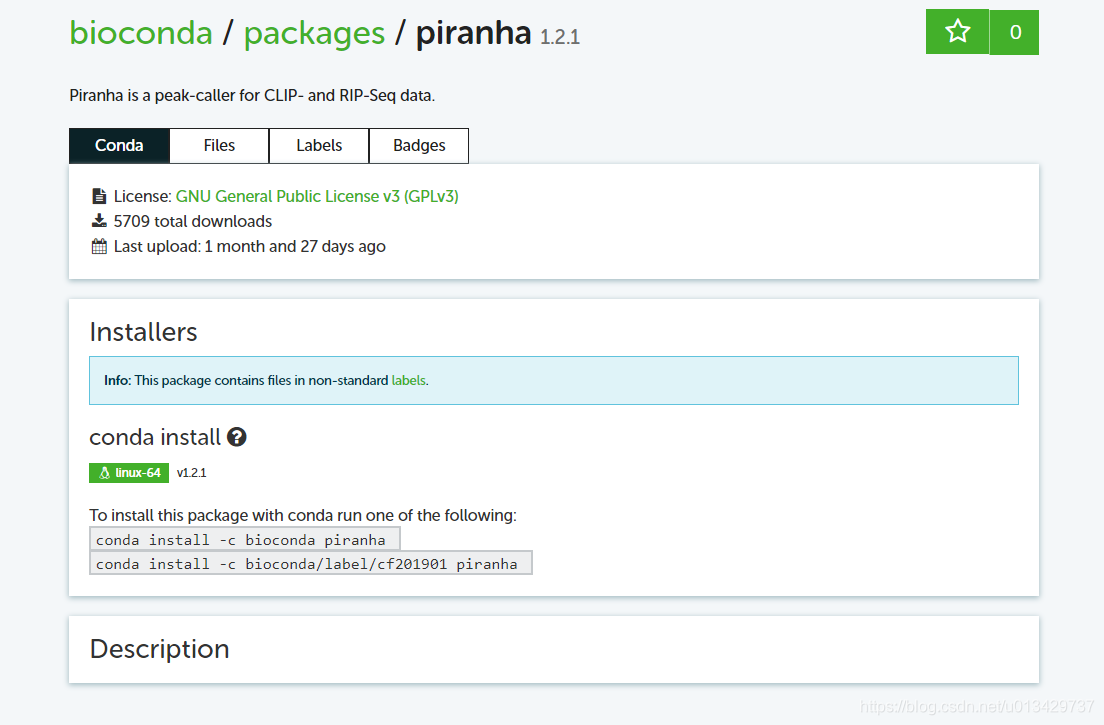Click the last upload calendar icon
The width and height of the screenshot is (1104, 725).
pyautogui.click(x=99, y=246)
